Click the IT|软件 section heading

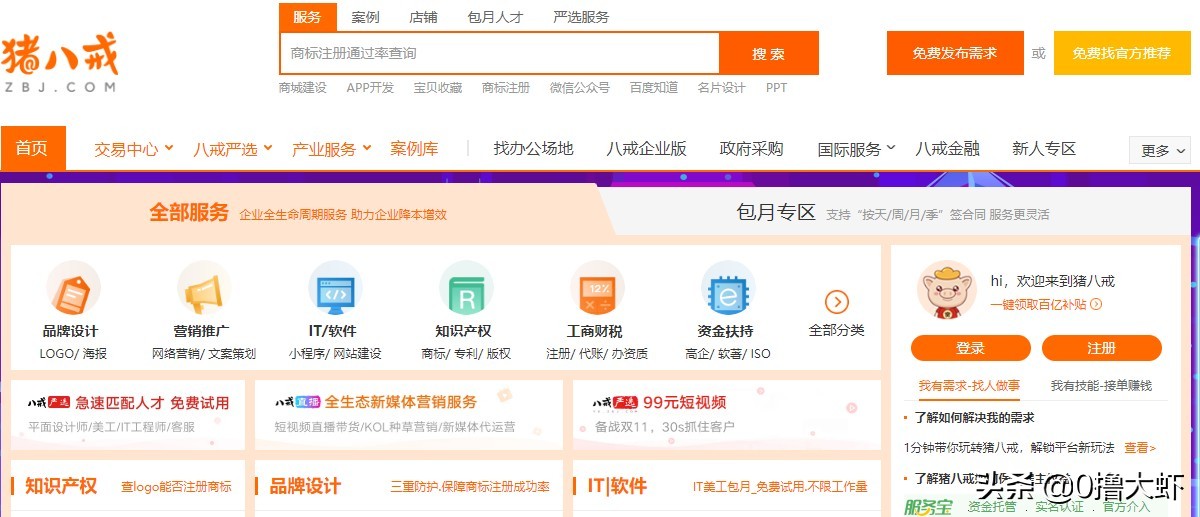click(x=617, y=486)
